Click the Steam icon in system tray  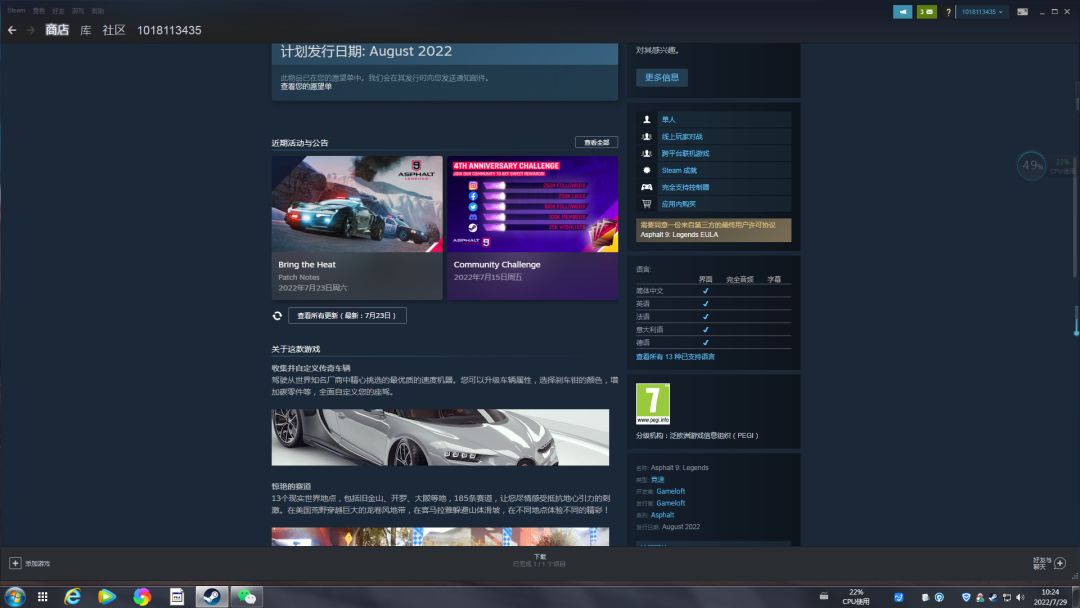click(993, 597)
